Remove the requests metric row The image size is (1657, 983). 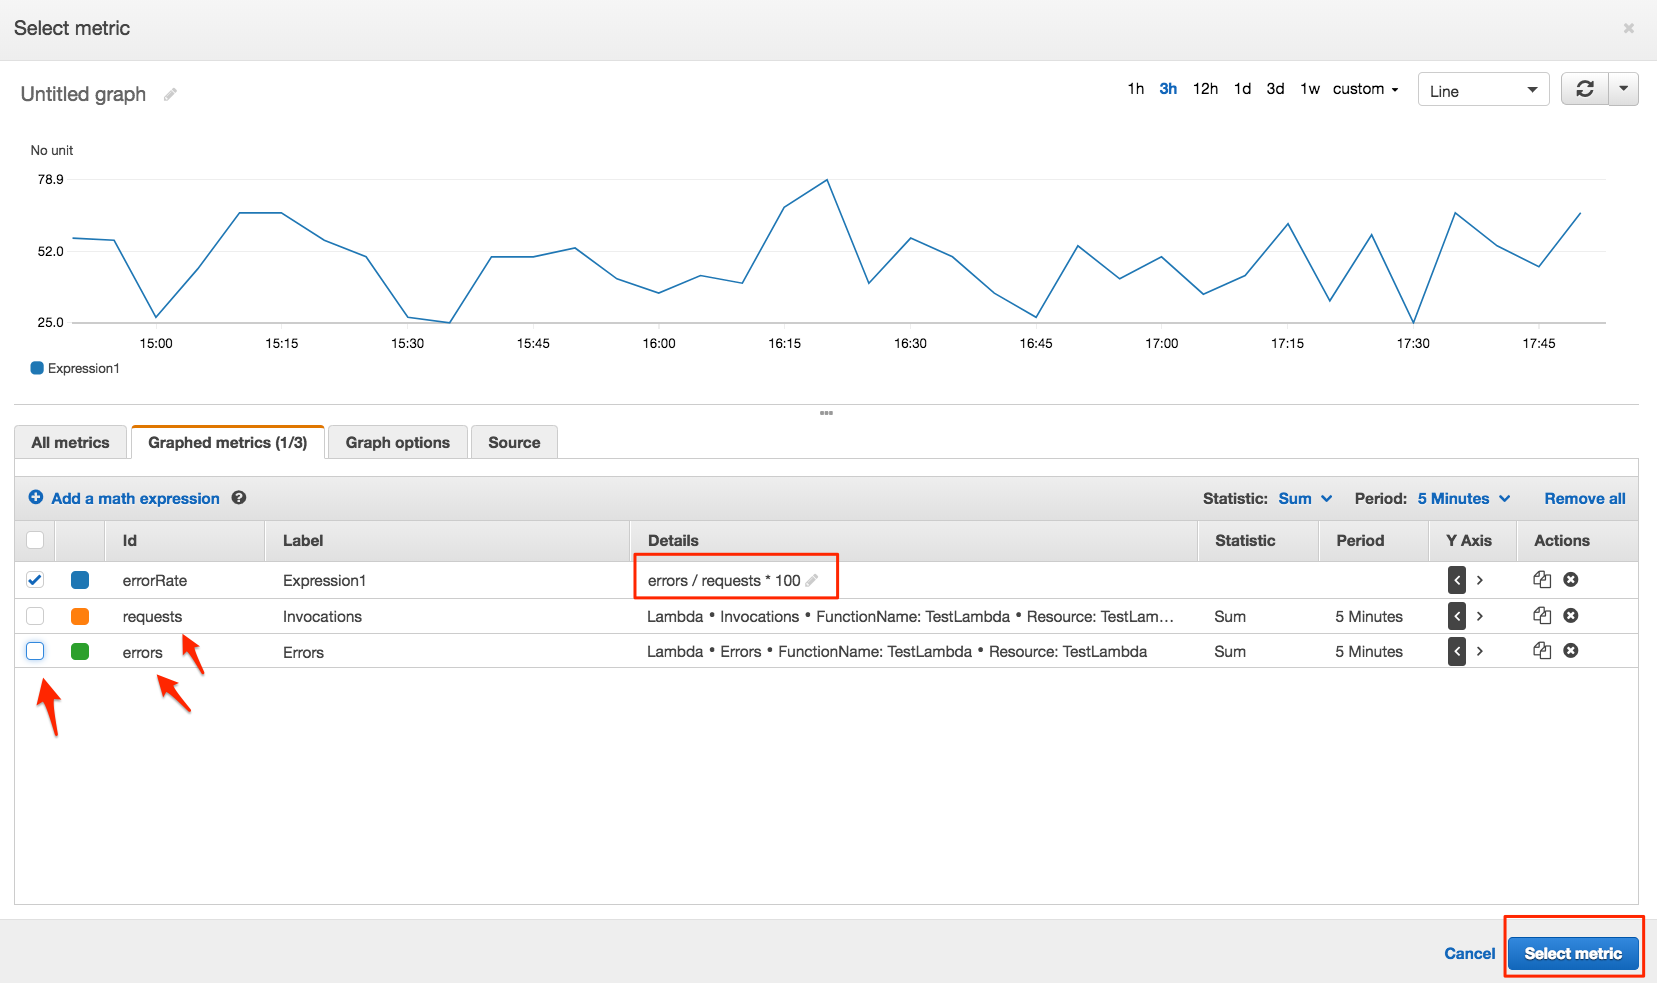click(1571, 616)
